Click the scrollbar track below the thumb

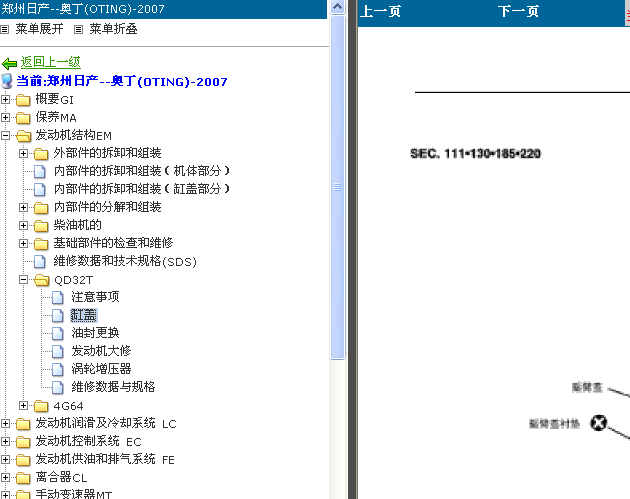338,429
